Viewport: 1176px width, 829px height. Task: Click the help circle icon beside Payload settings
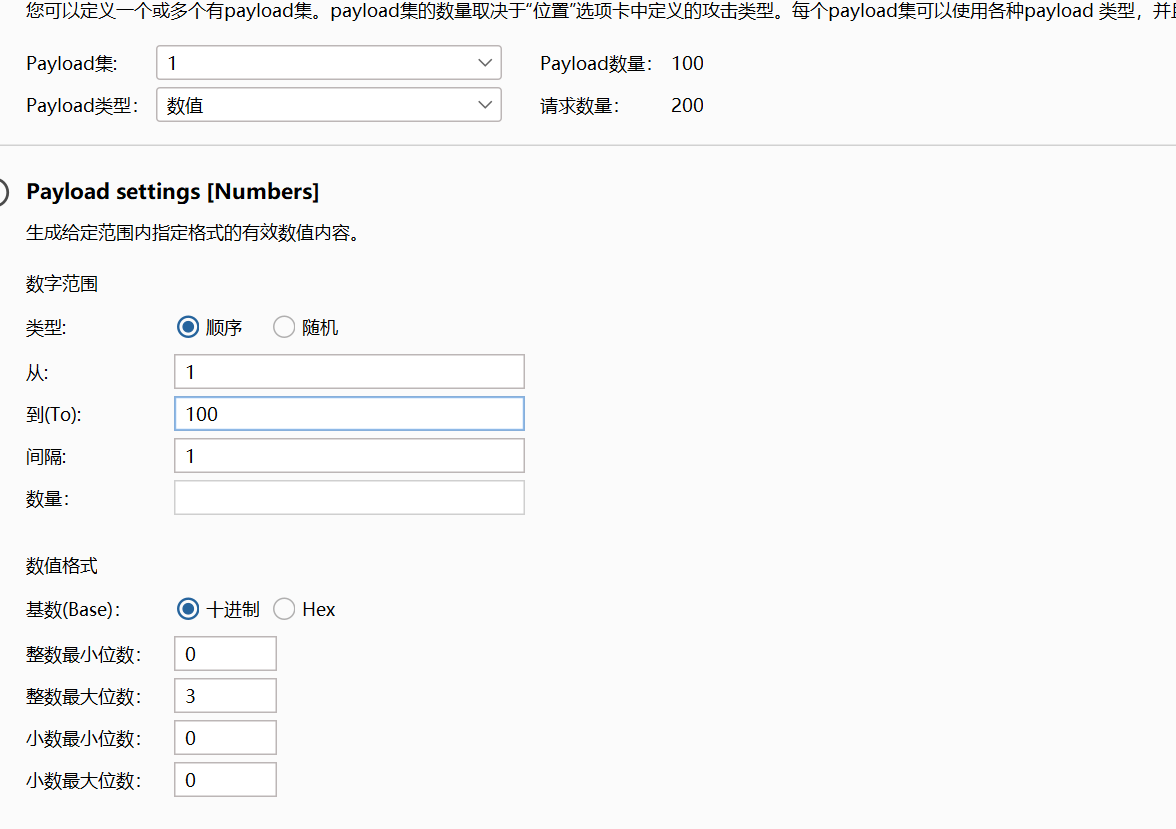[2, 192]
